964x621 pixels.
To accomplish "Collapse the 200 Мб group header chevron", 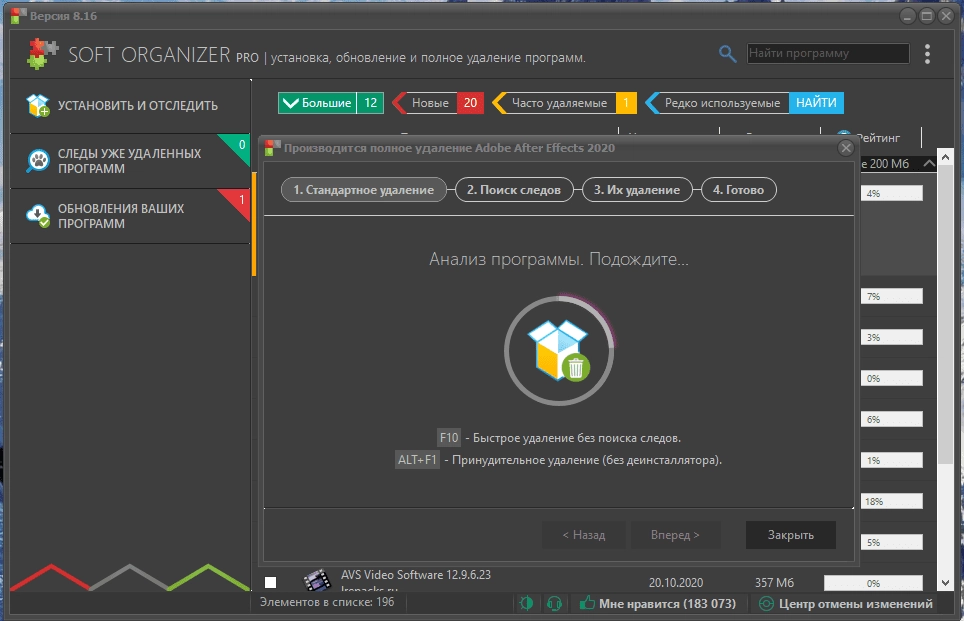I will (x=929, y=164).
